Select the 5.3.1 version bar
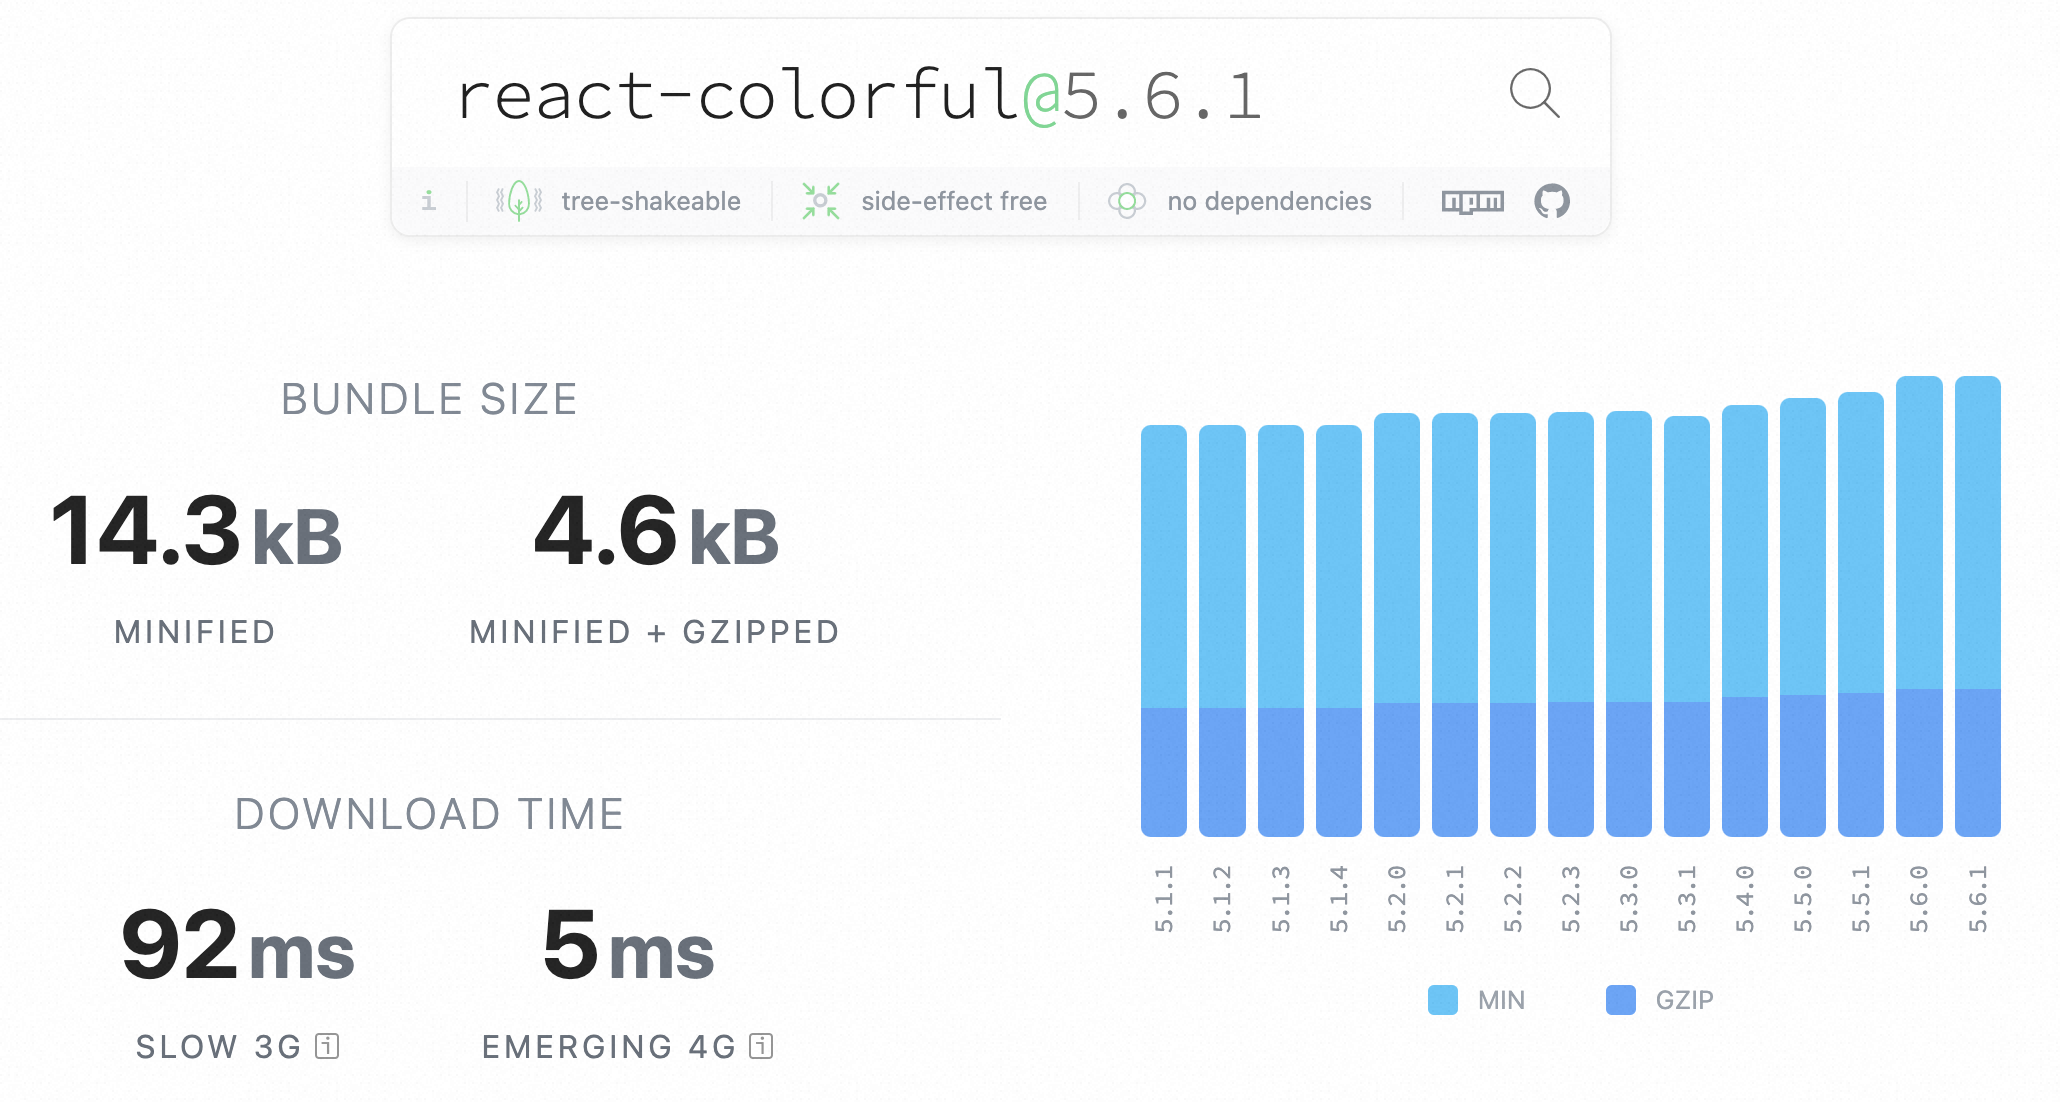 tap(1686, 626)
